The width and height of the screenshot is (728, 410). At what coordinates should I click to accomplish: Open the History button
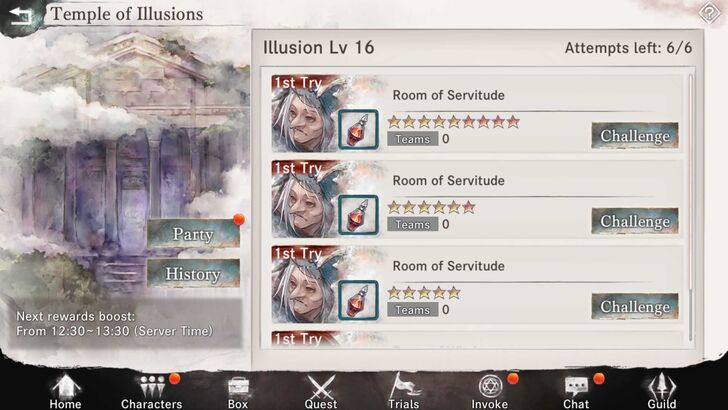(x=193, y=273)
